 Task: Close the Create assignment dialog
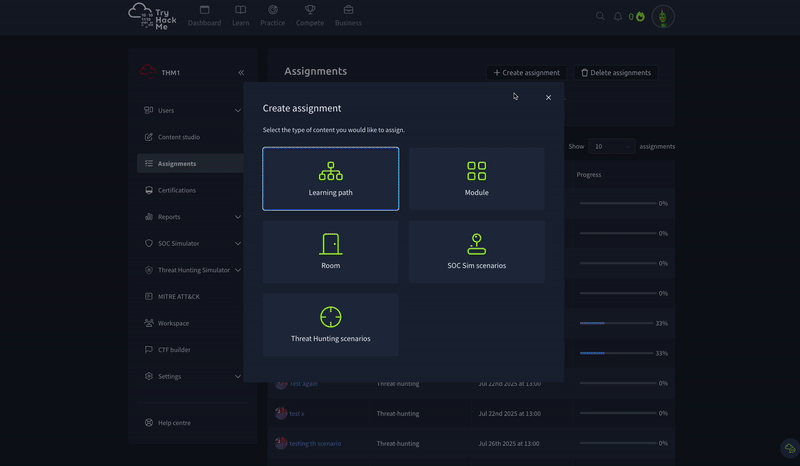pyautogui.click(x=548, y=97)
